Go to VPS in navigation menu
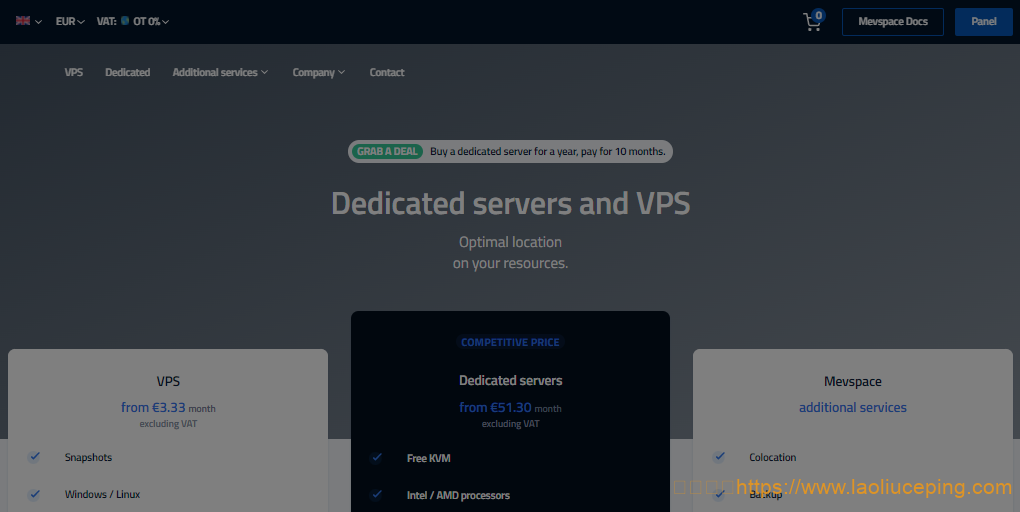The height and width of the screenshot is (512, 1020). tap(74, 72)
